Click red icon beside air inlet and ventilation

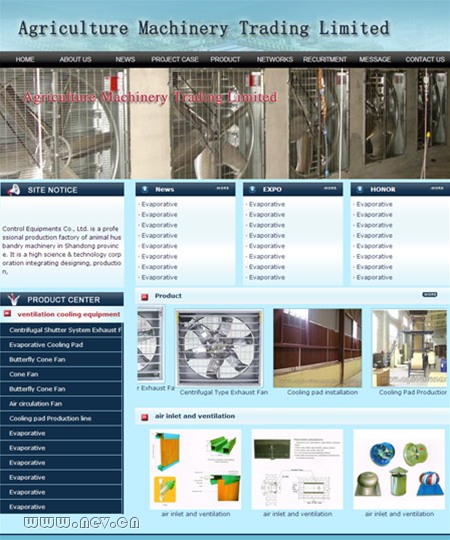click(x=145, y=417)
